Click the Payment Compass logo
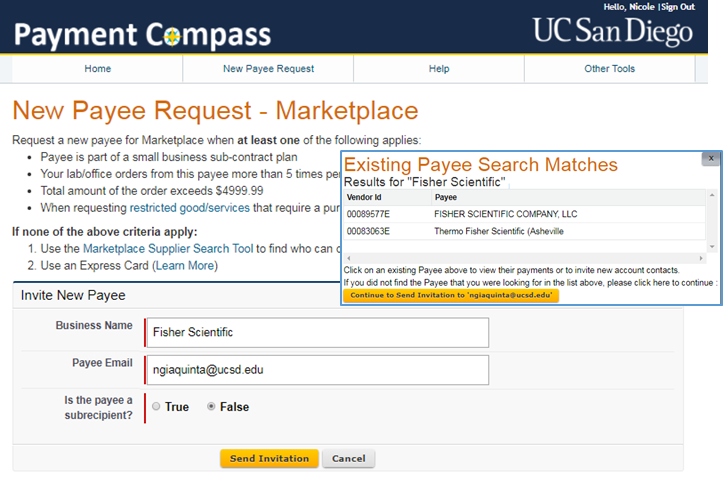 (142, 35)
